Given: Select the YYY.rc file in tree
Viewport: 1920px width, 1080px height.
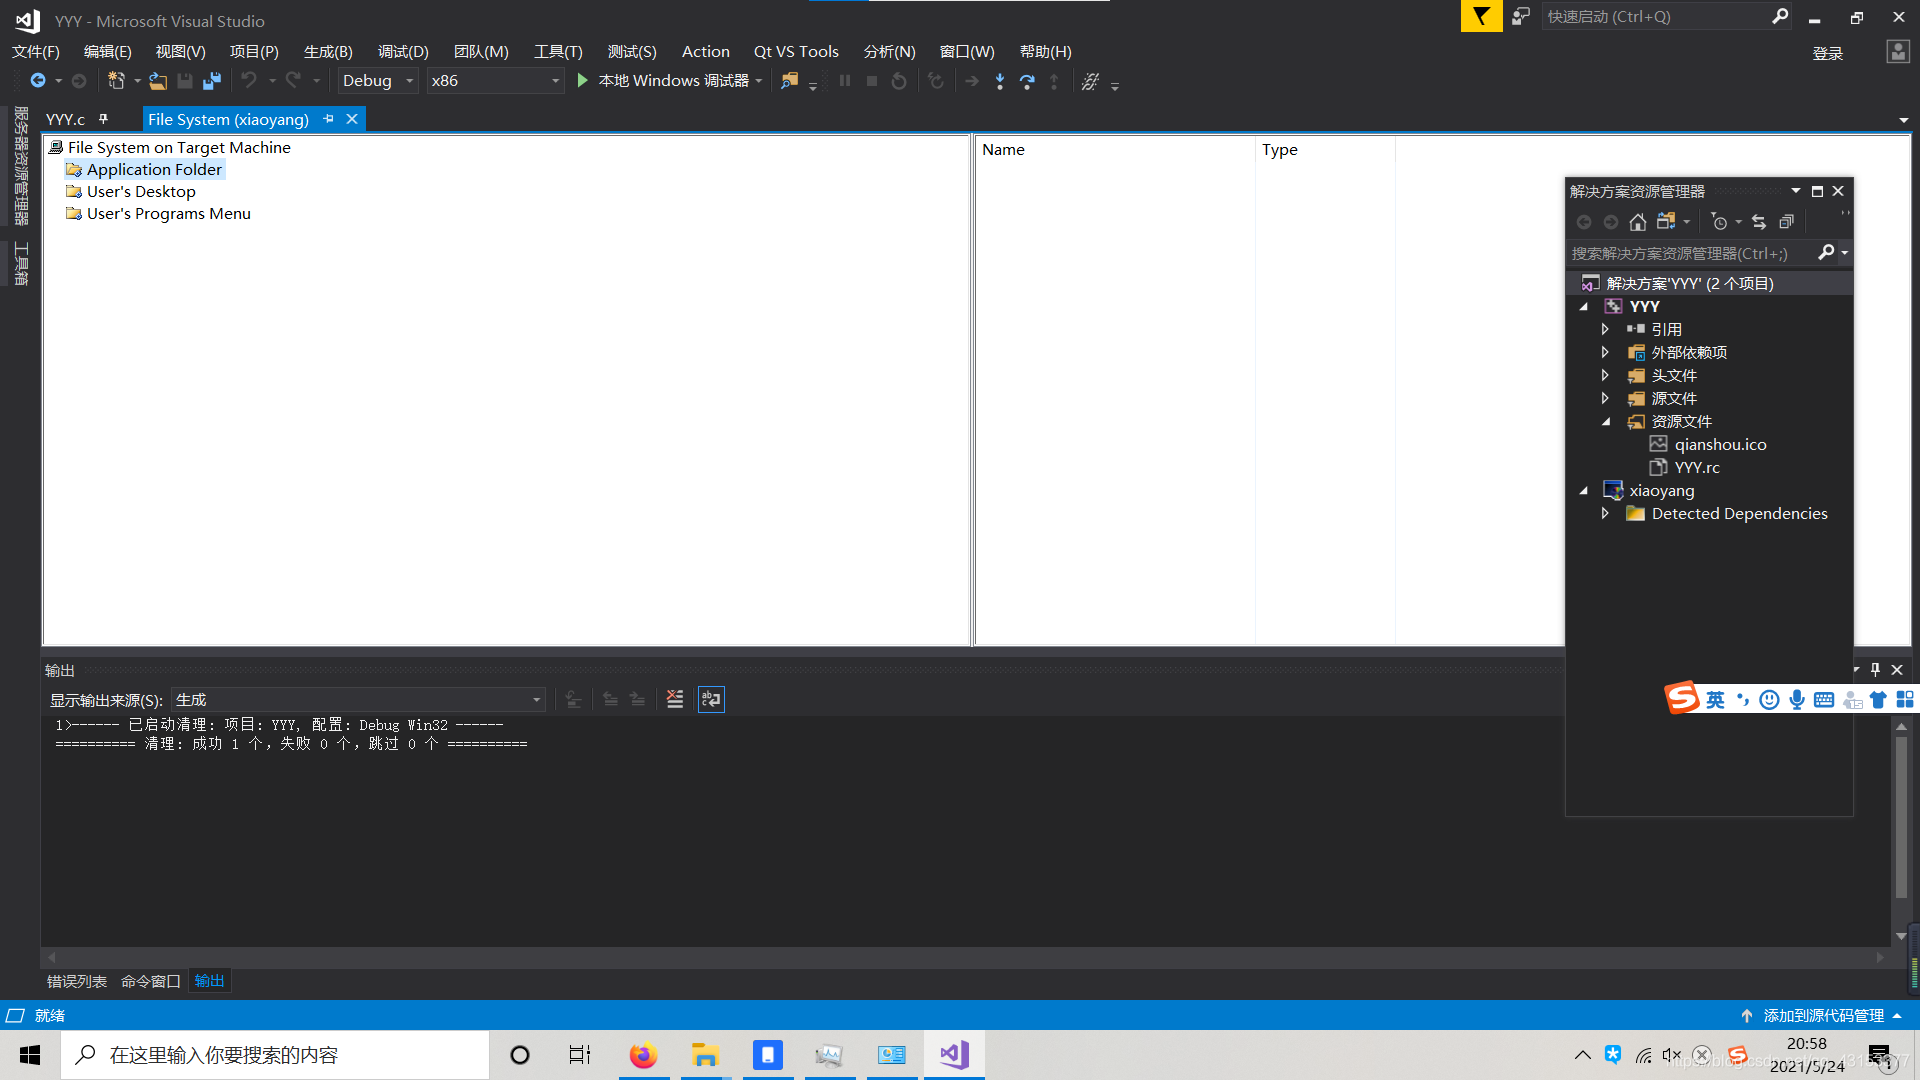Looking at the screenshot, I should coord(1697,468).
